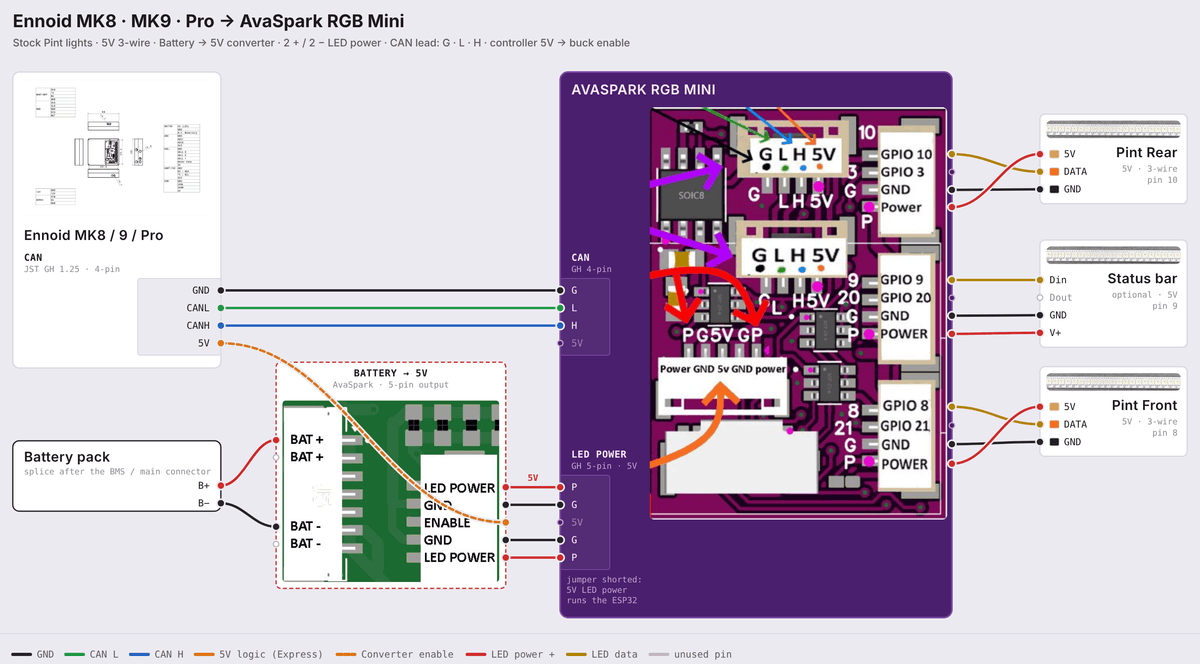
Task: Click the 'AVASPARK RGB MINI' panel title
Action: (643, 89)
